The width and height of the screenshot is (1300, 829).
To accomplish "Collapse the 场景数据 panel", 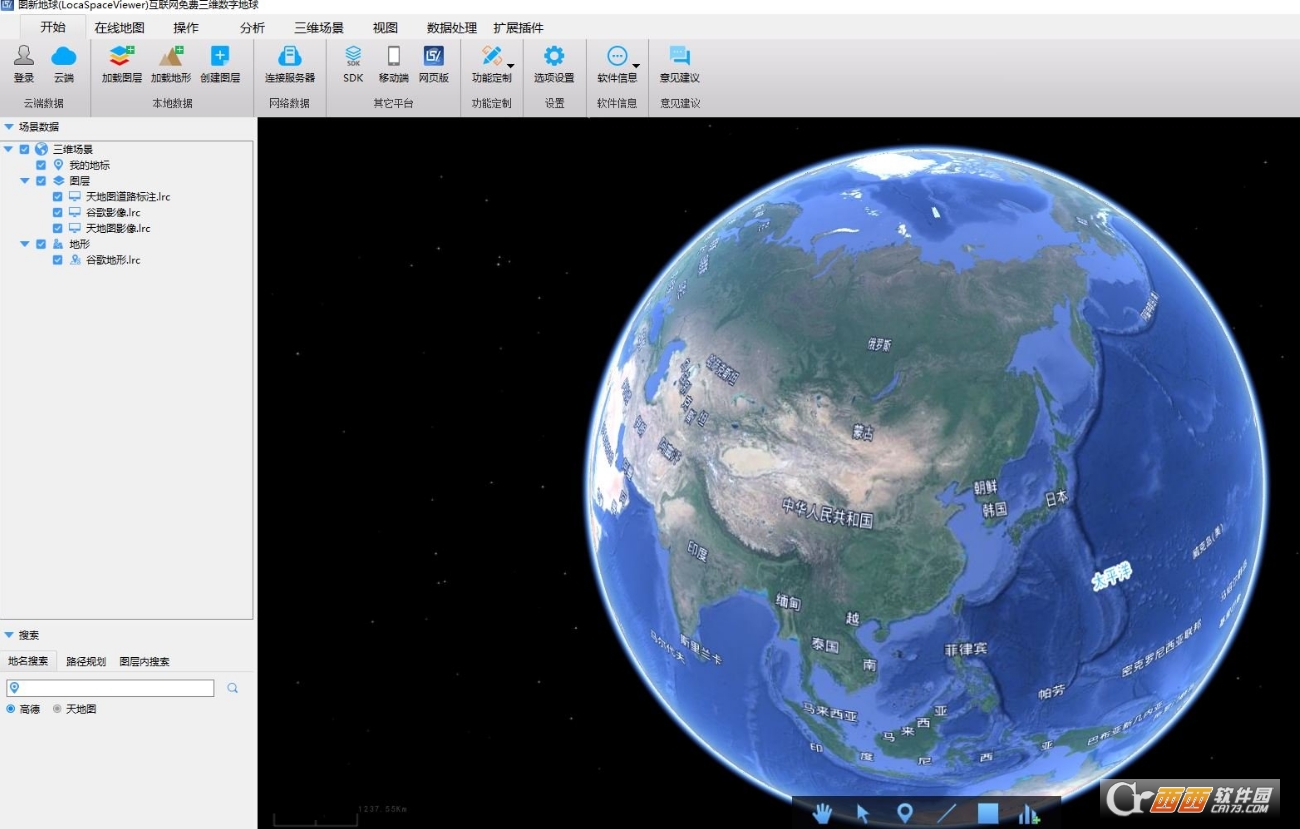I will (9, 127).
